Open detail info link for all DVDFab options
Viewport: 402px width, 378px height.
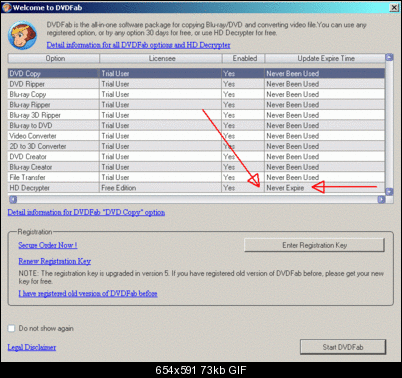click(x=138, y=45)
